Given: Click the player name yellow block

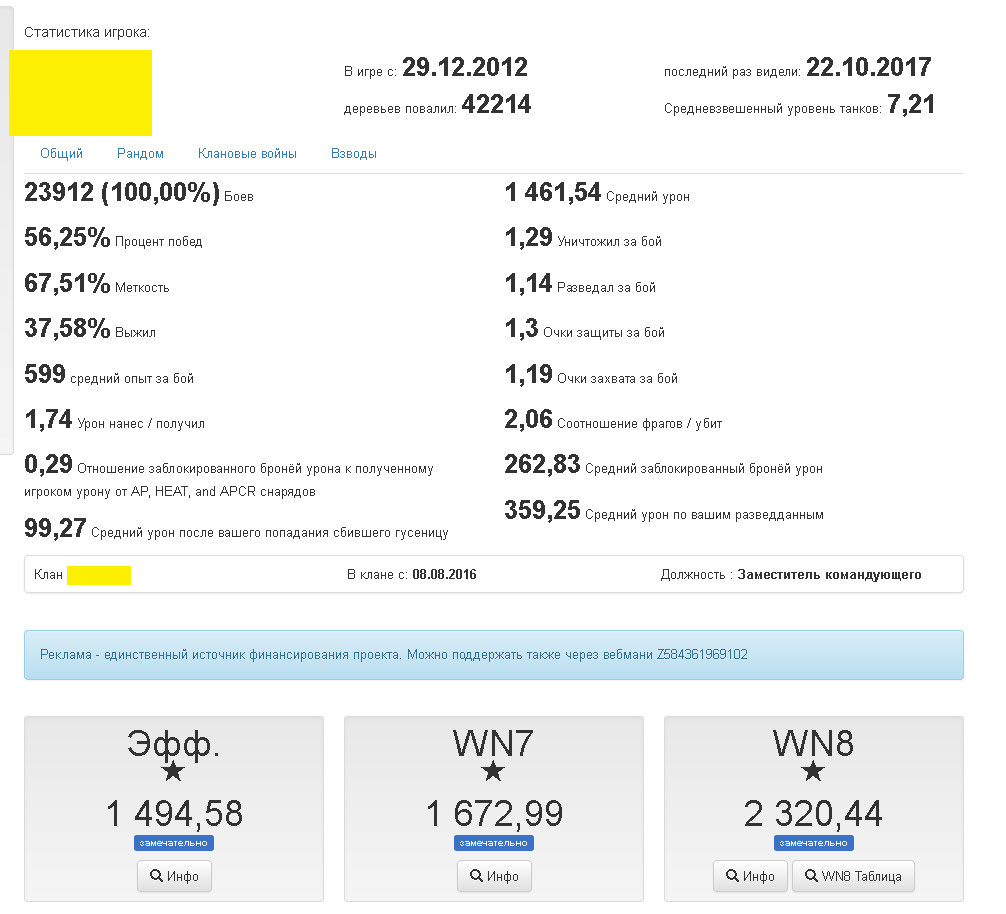Looking at the screenshot, I should 80,93.
